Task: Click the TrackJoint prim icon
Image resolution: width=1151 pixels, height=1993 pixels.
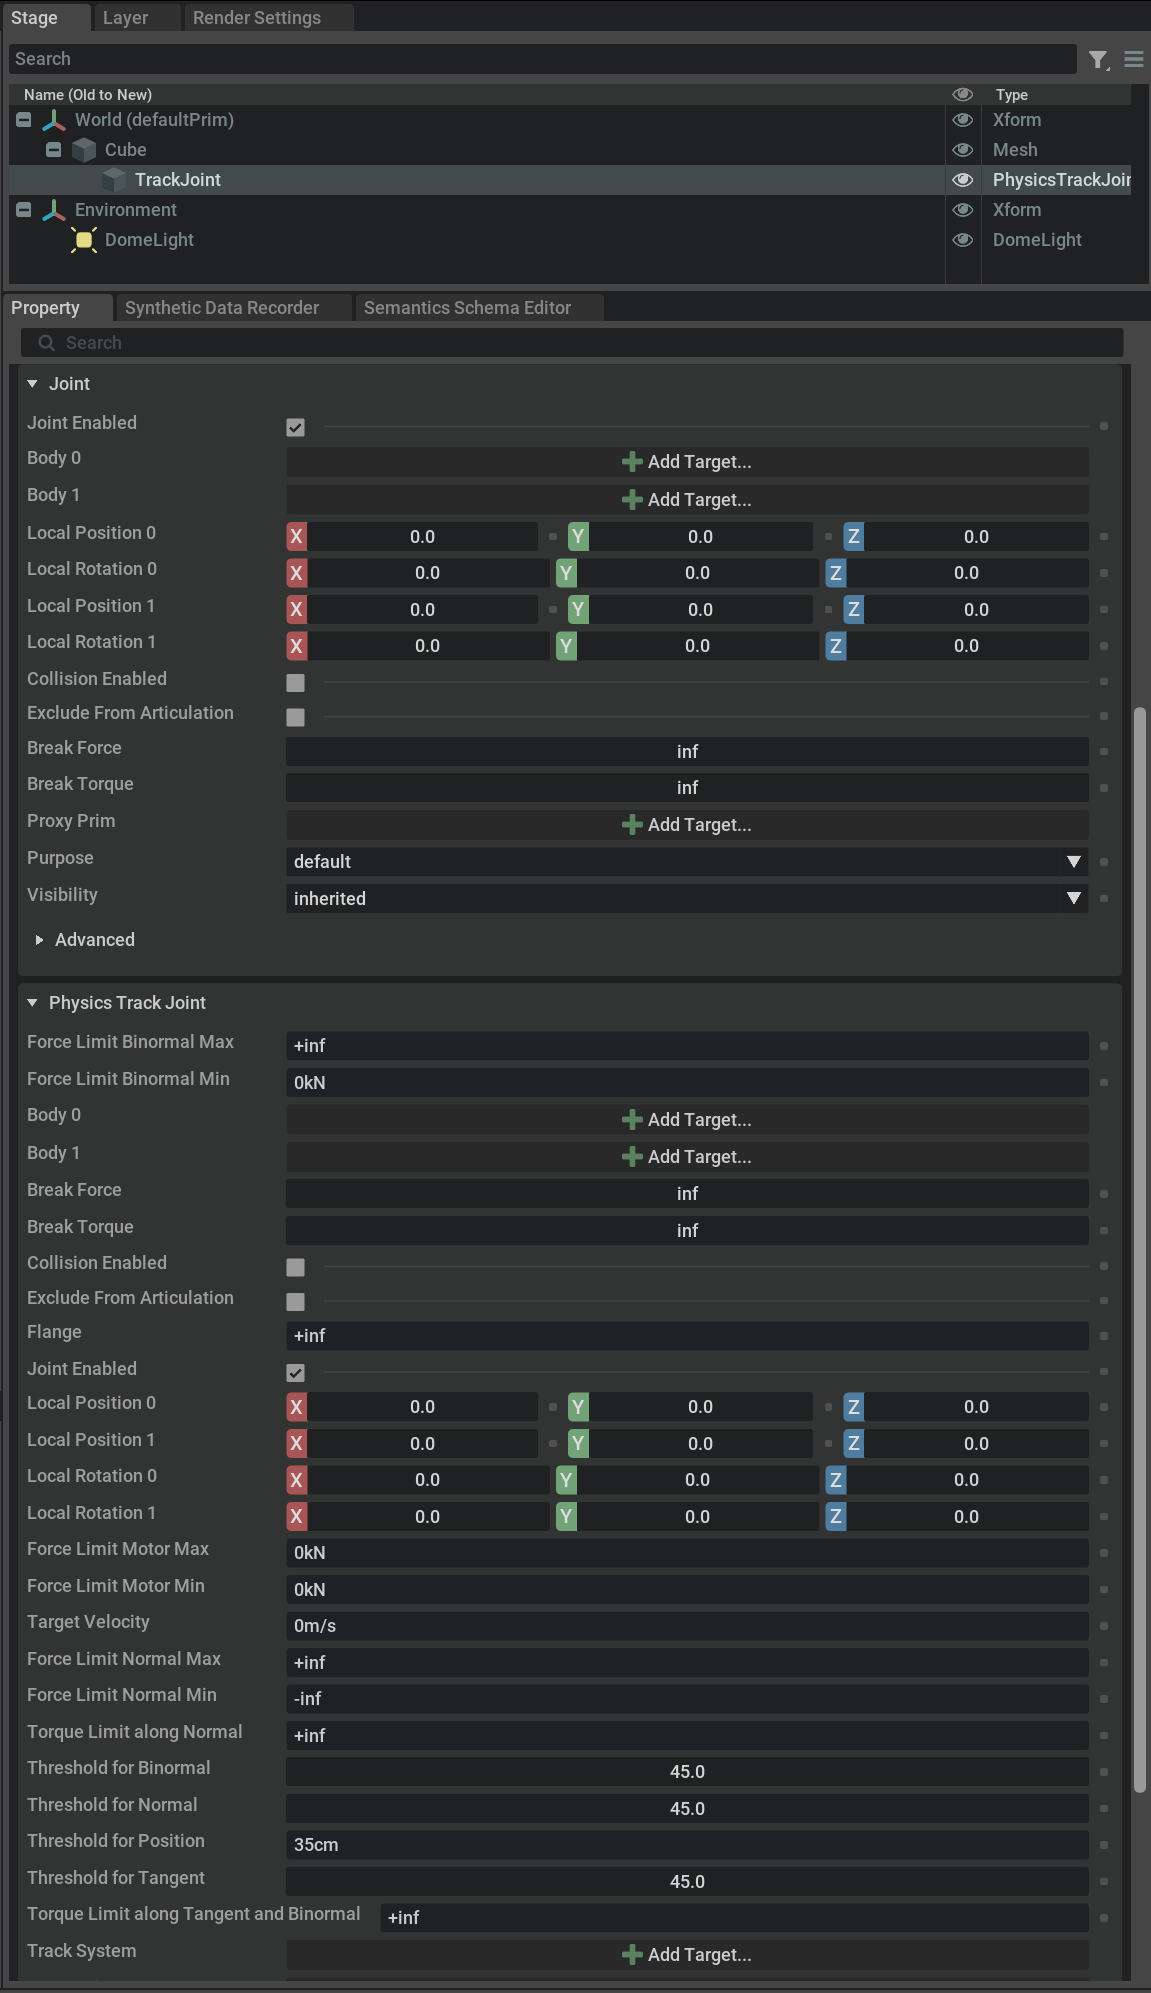Action: coord(114,180)
